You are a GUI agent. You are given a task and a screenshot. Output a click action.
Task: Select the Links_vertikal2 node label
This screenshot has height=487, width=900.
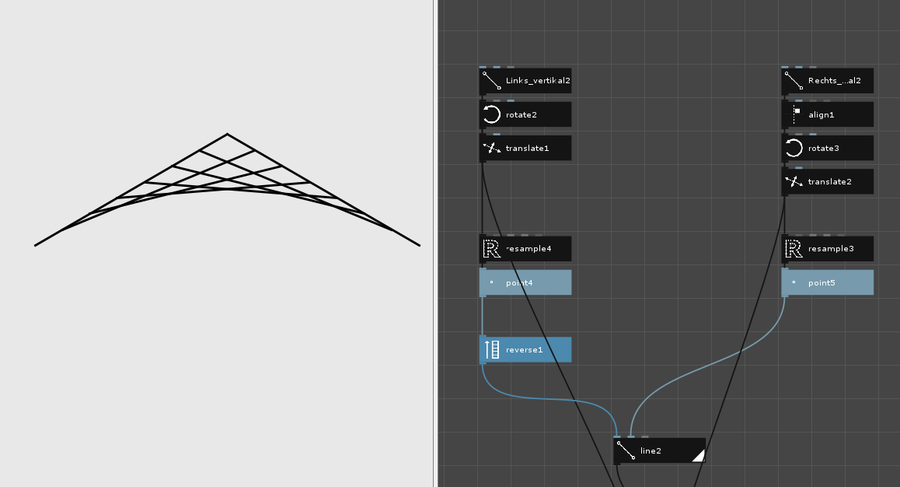(x=538, y=81)
